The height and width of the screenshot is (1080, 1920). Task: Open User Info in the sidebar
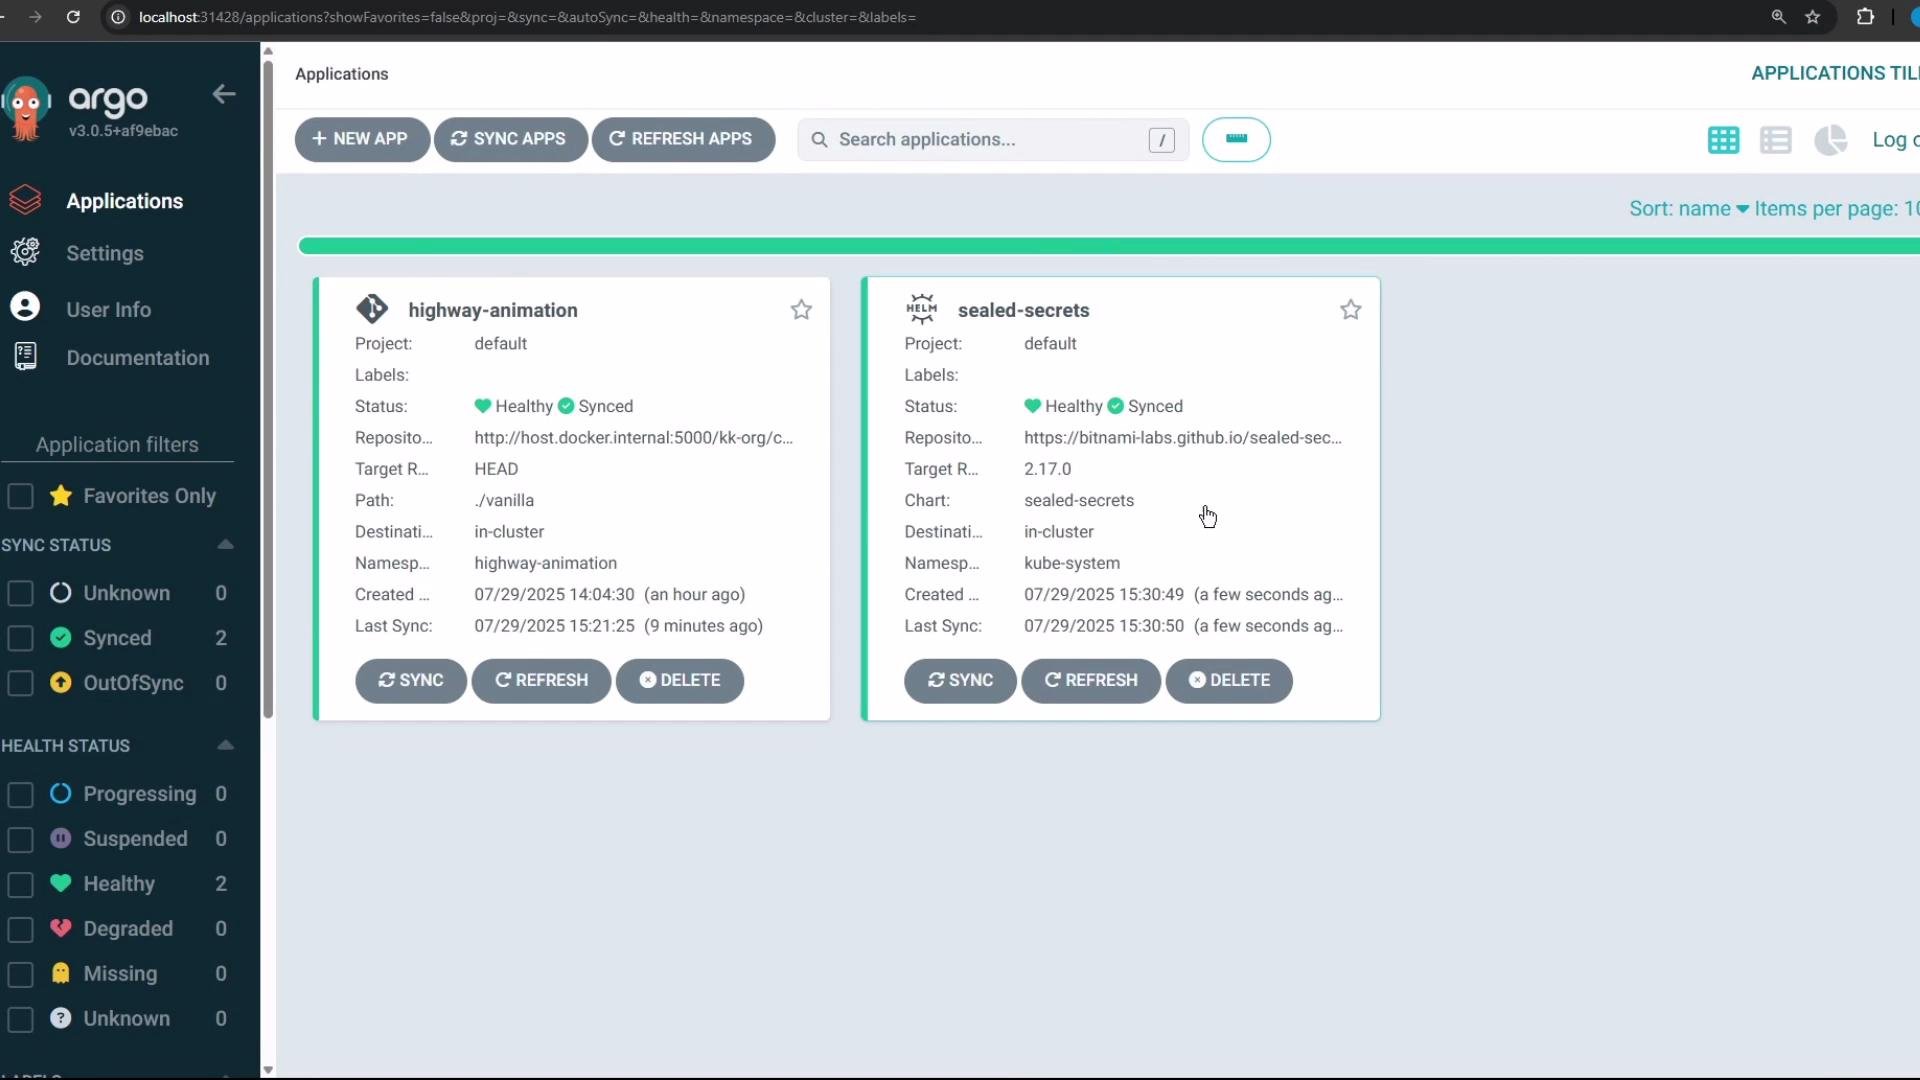(108, 310)
